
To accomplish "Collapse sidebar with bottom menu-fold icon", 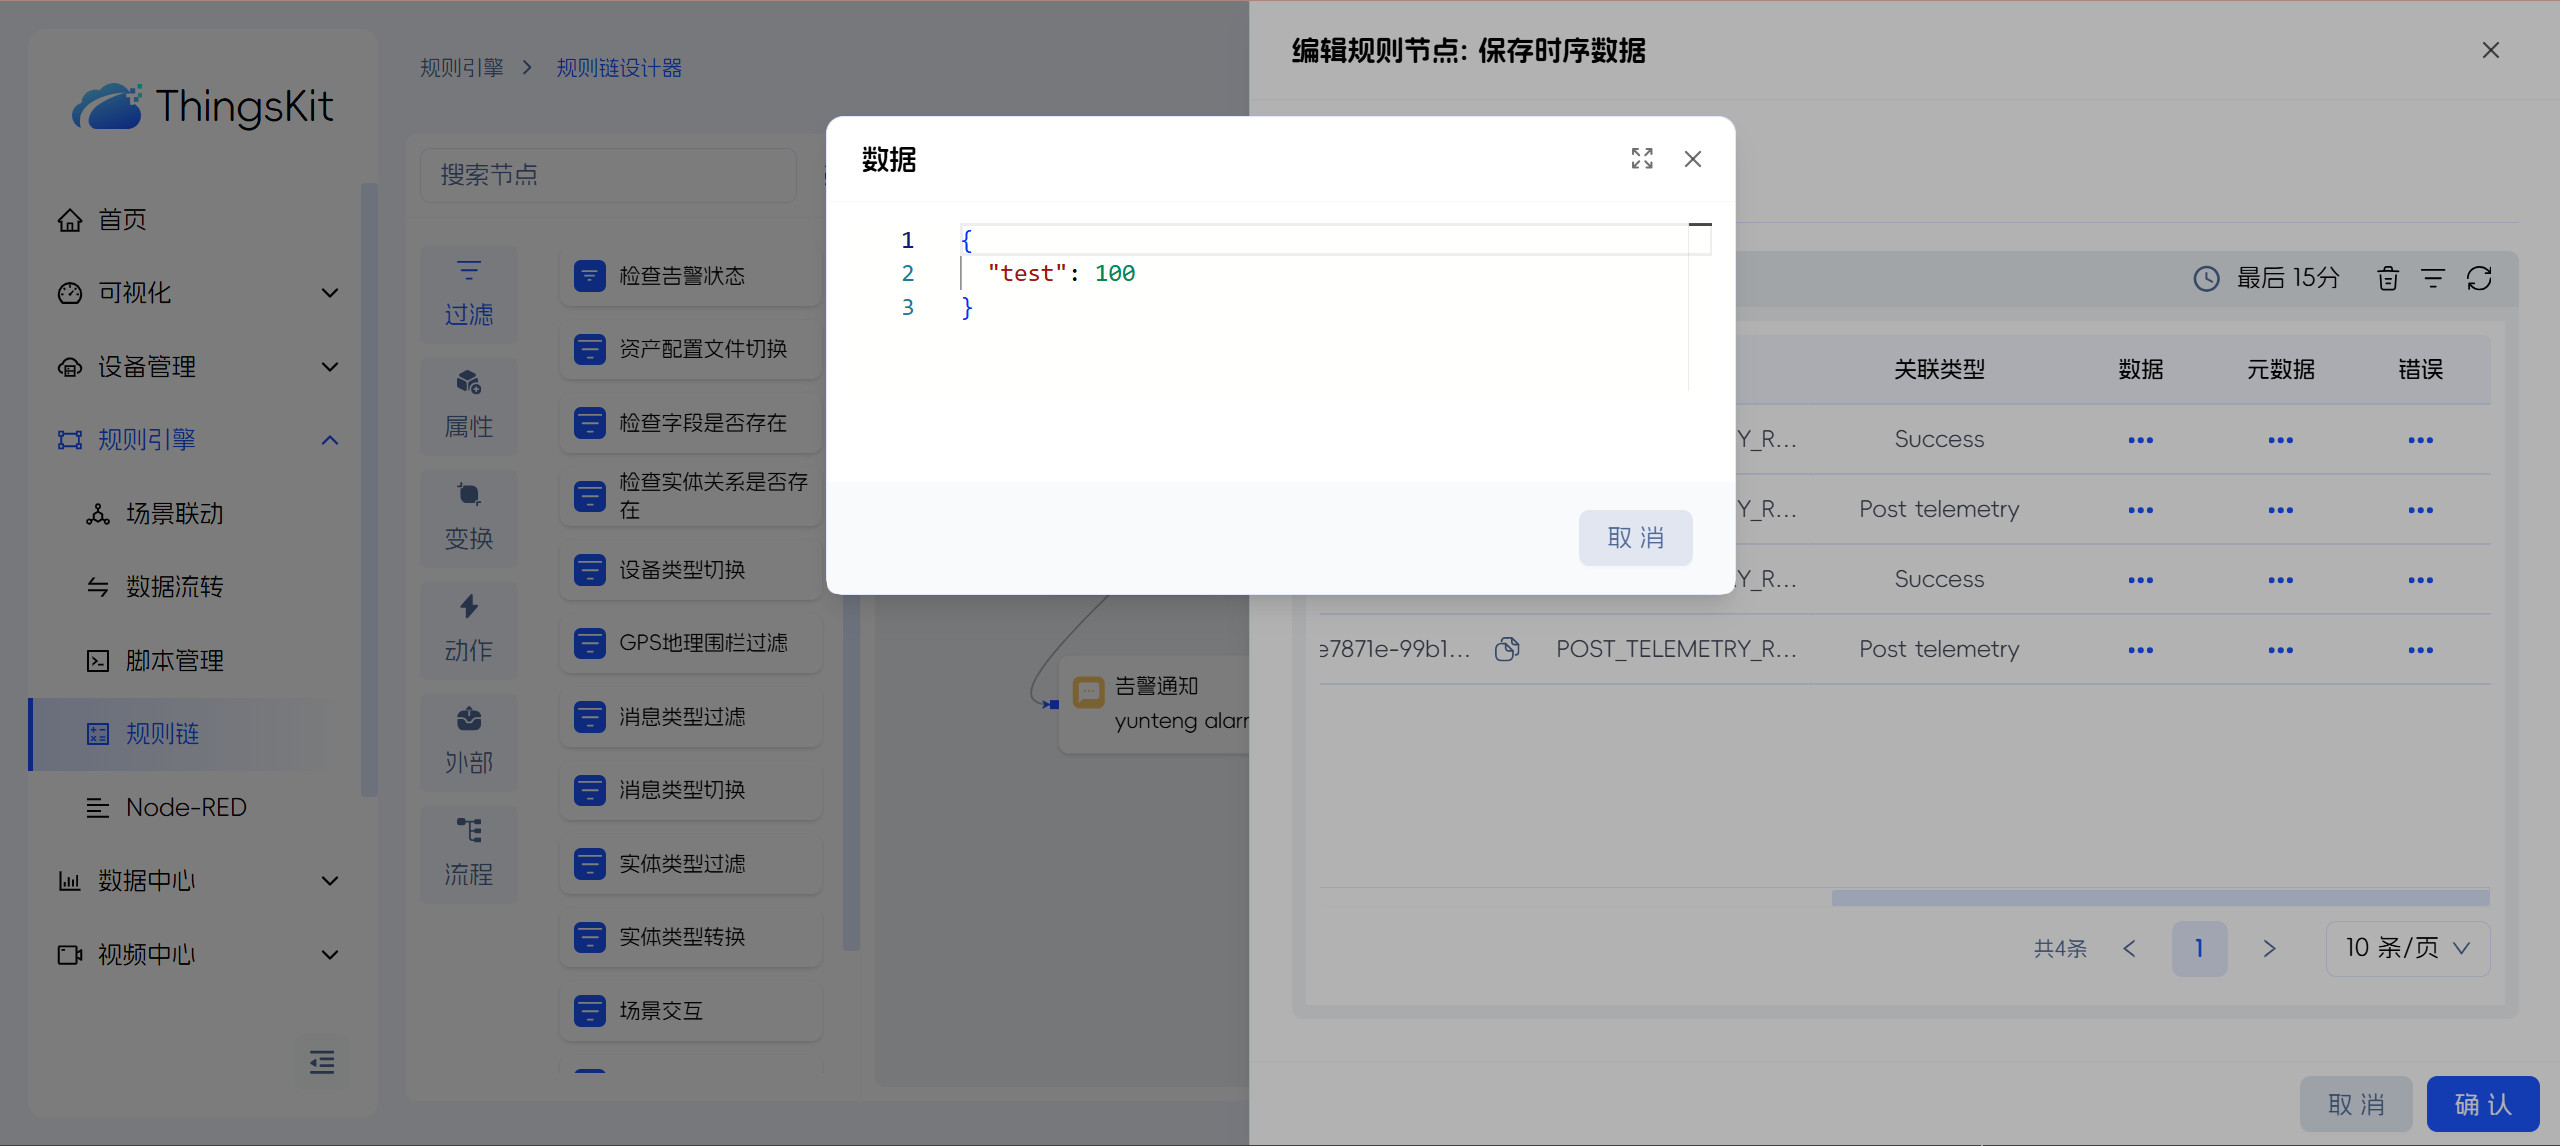I will tap(322, 1062).
